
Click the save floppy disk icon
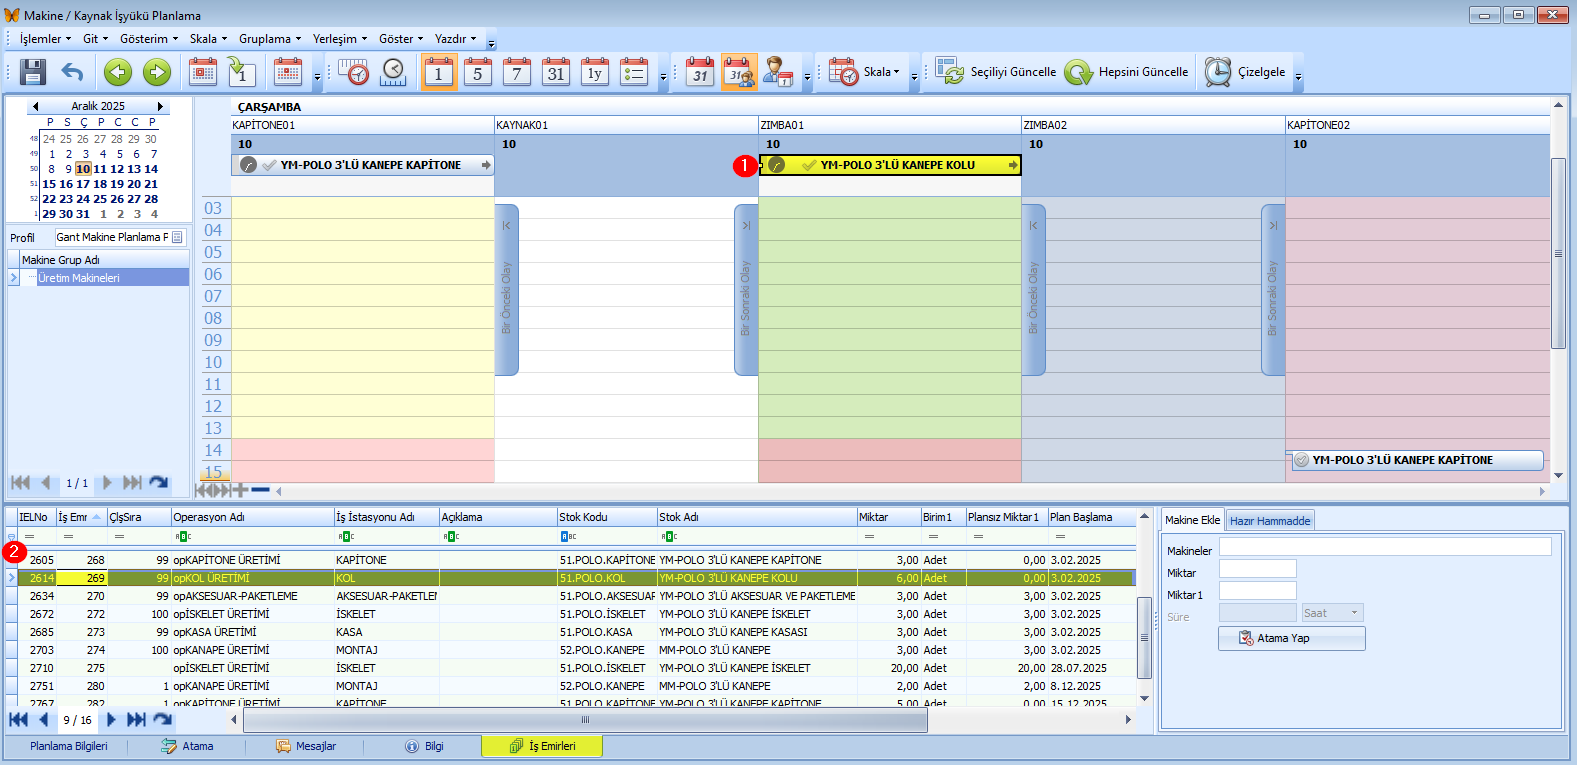(x=33, y=72)
